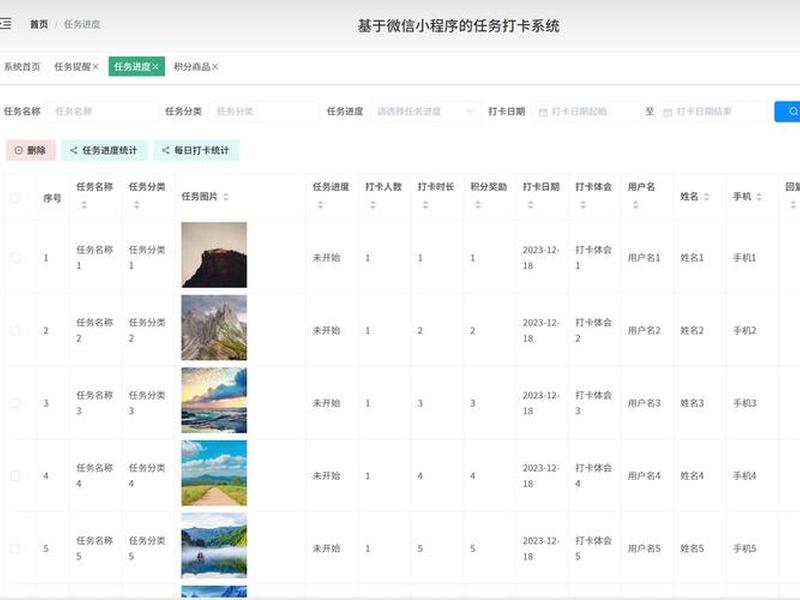Close the 任务提醒 tab
Image resolution: width=800 pixels, height=600 pixels.
(x=95, y=67)
